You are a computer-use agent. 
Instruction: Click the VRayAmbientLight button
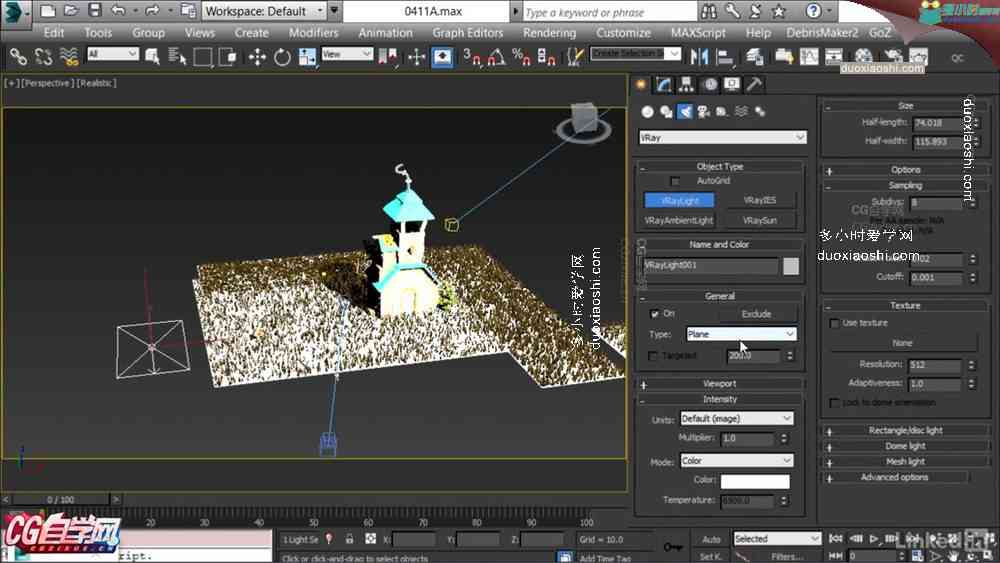click(679, 220)
